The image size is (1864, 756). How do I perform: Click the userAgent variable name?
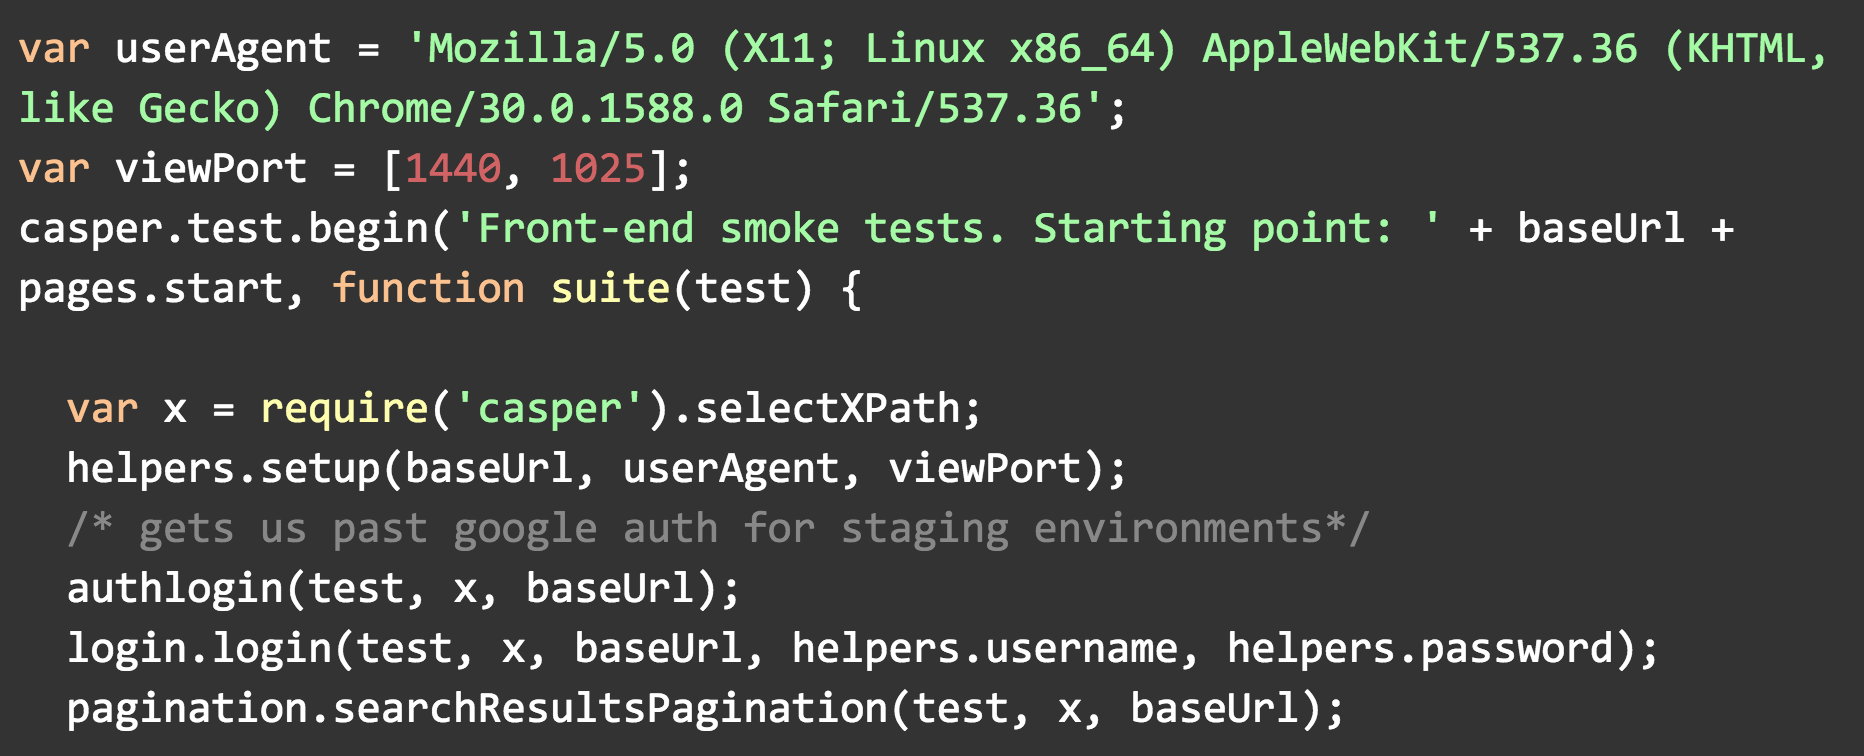(223, 49)
